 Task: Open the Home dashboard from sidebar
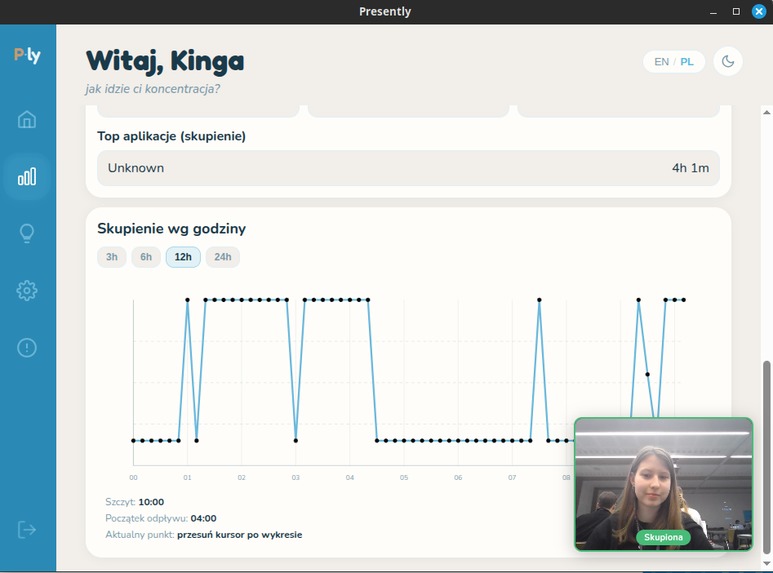pos(27,119)
